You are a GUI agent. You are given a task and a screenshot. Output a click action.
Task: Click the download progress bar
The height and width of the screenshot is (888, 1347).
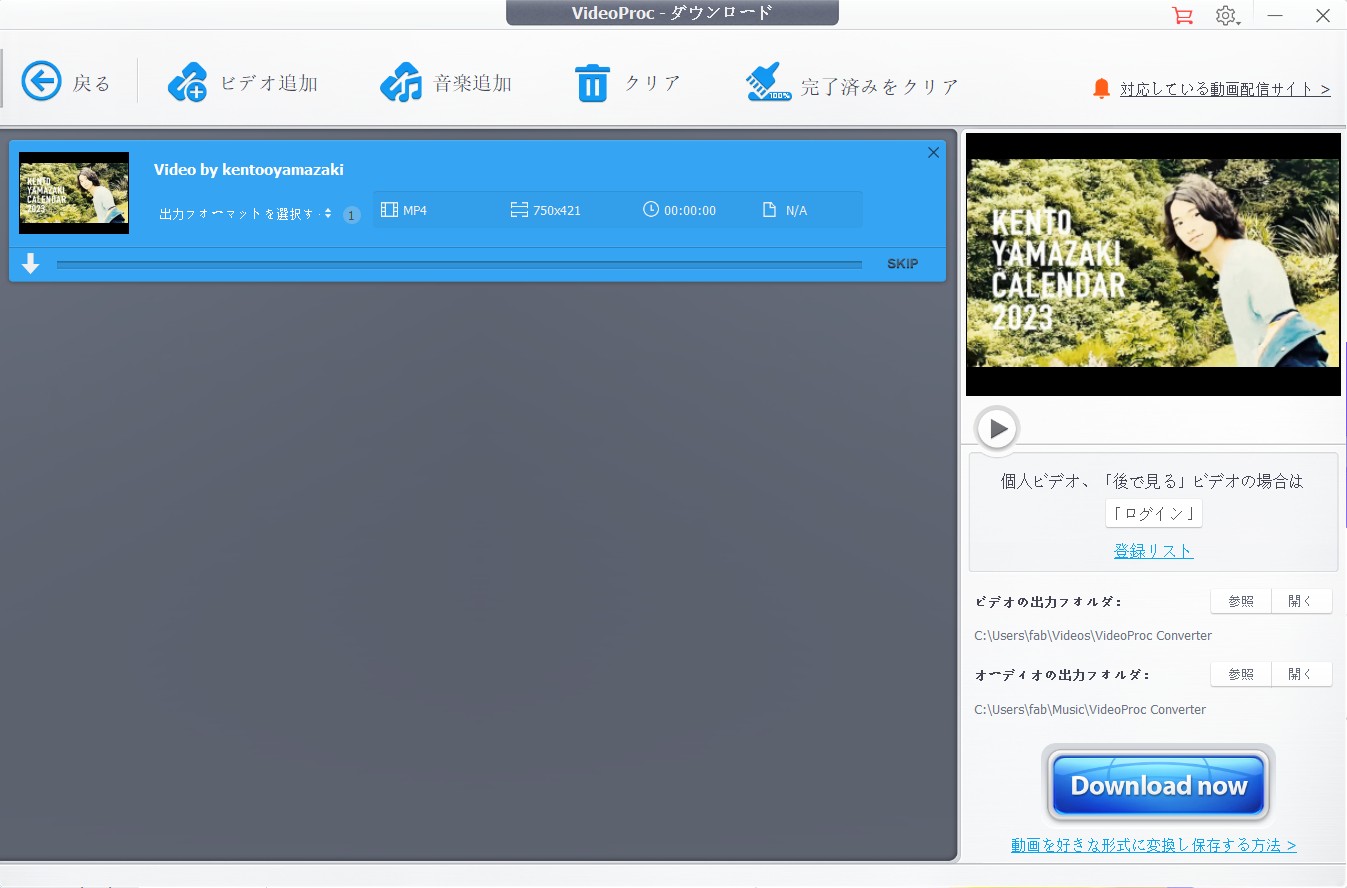tap(459, 265)
